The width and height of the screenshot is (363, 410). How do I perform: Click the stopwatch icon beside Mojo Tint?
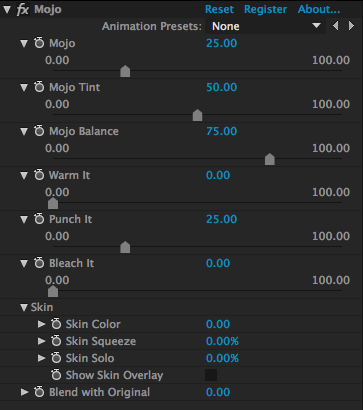click(x=39, y=87)
